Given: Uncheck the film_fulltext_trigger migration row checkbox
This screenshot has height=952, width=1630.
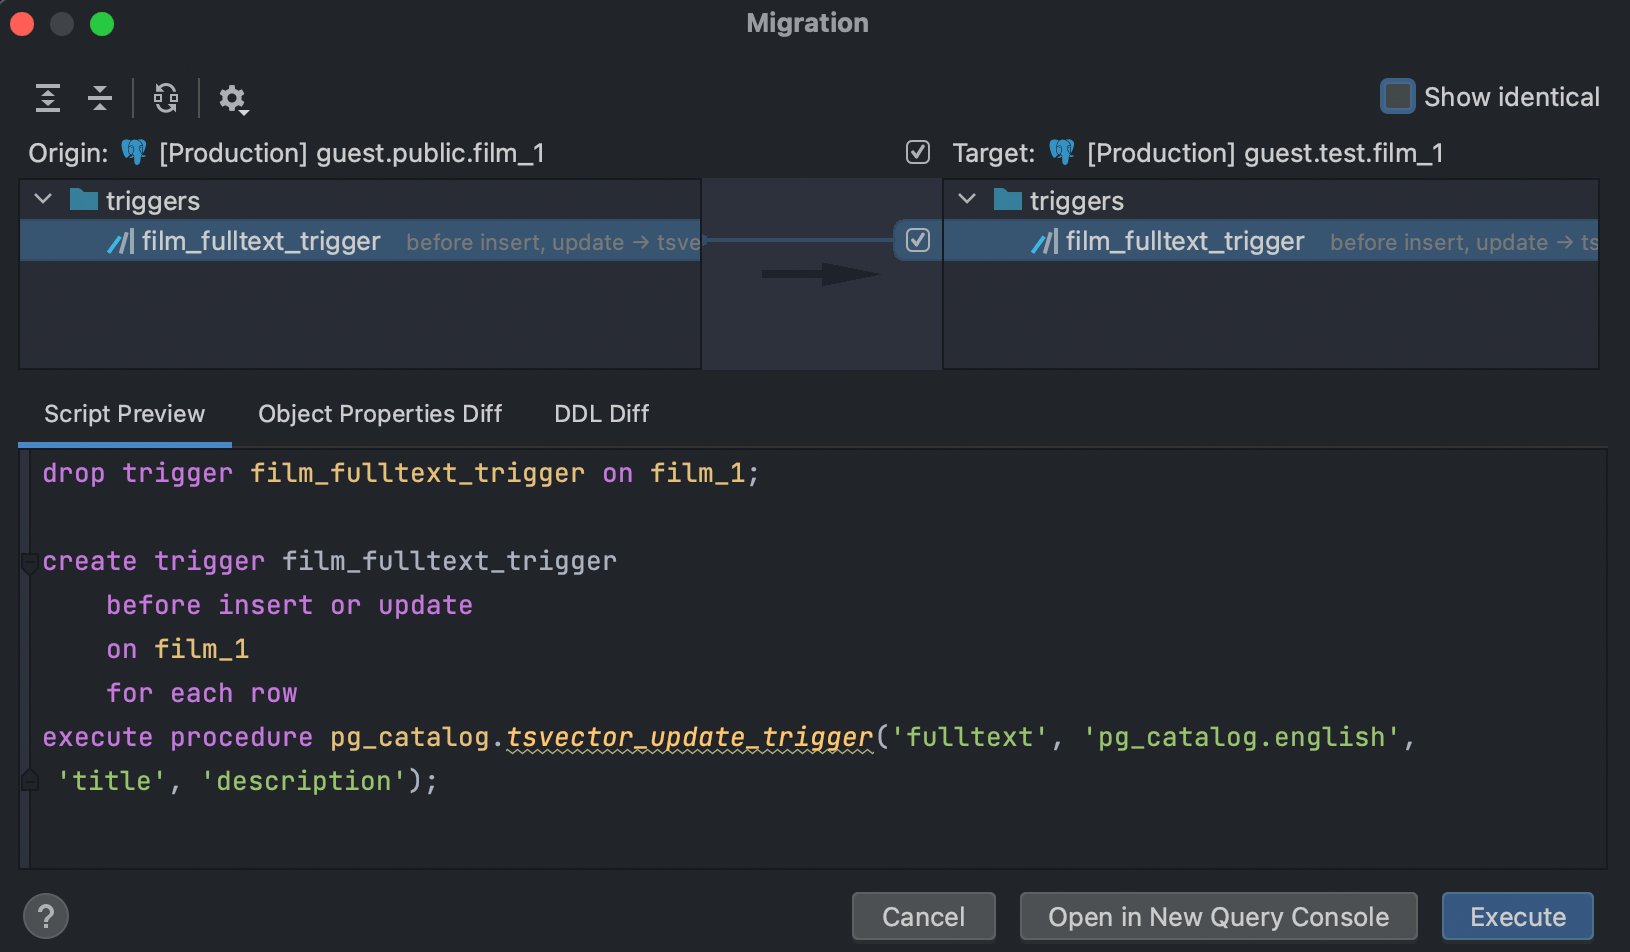Looking at the screenshot, I should (x=918, y=240).
